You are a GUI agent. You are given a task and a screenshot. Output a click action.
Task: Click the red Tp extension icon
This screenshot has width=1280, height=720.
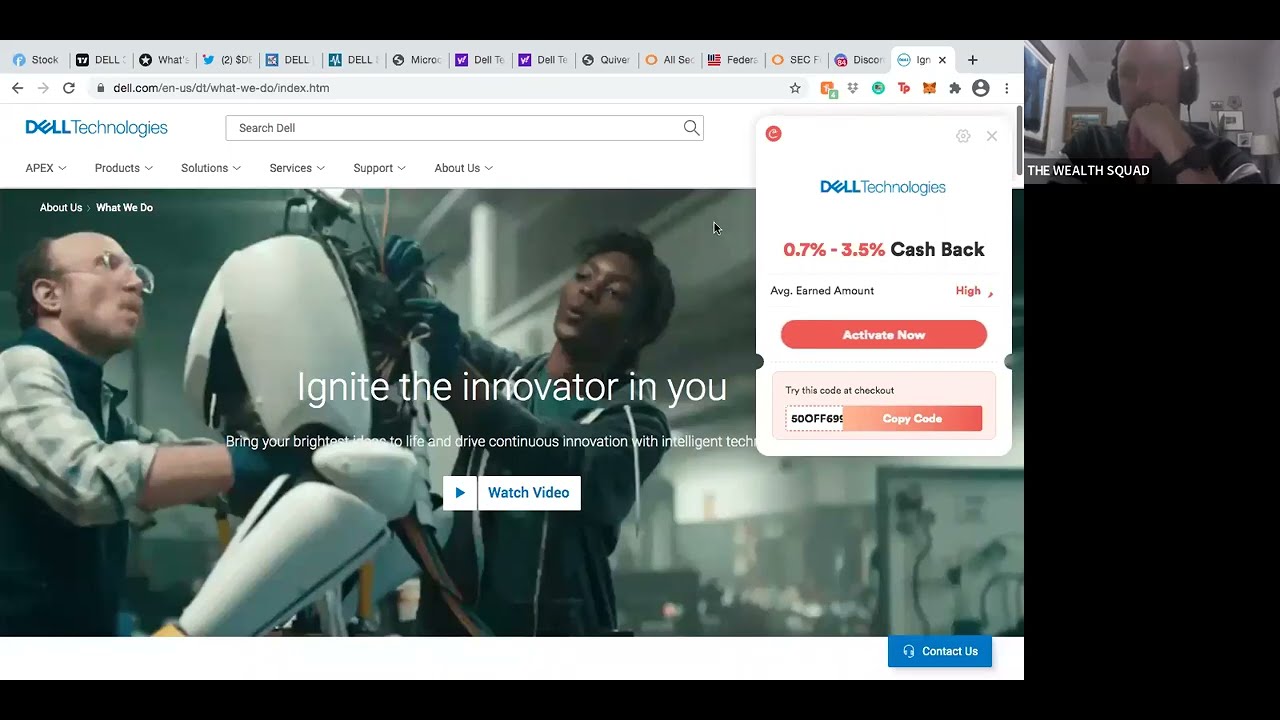pos(904,88)
